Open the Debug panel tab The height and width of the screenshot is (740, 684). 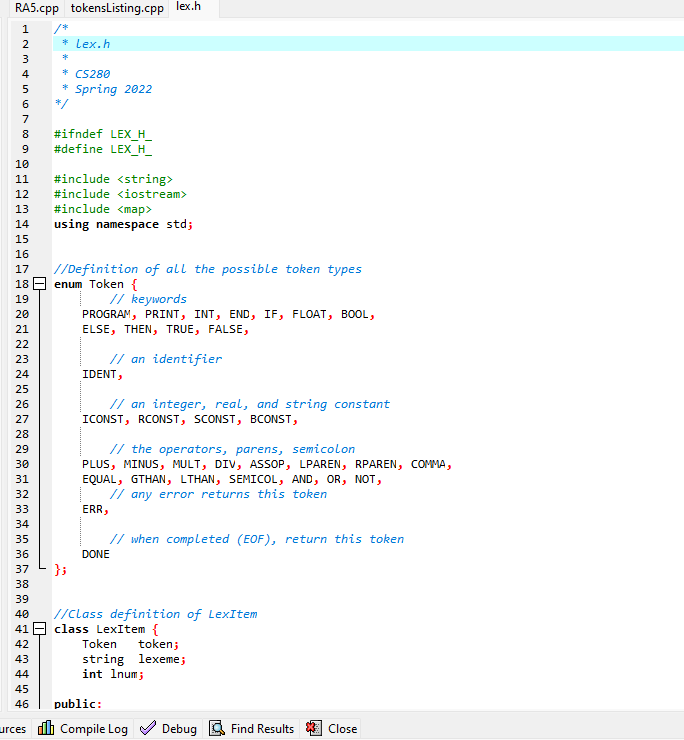pos(169,729)
